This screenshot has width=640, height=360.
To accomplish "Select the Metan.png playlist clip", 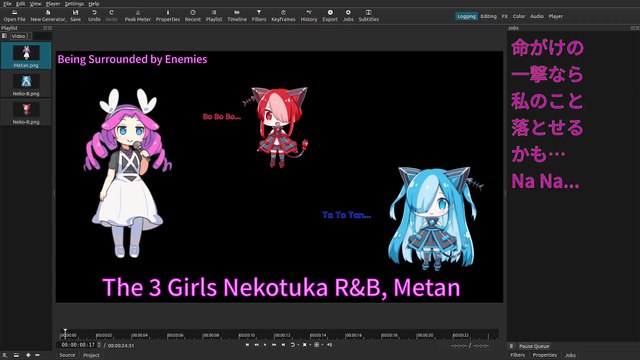I will click(26, 56).
